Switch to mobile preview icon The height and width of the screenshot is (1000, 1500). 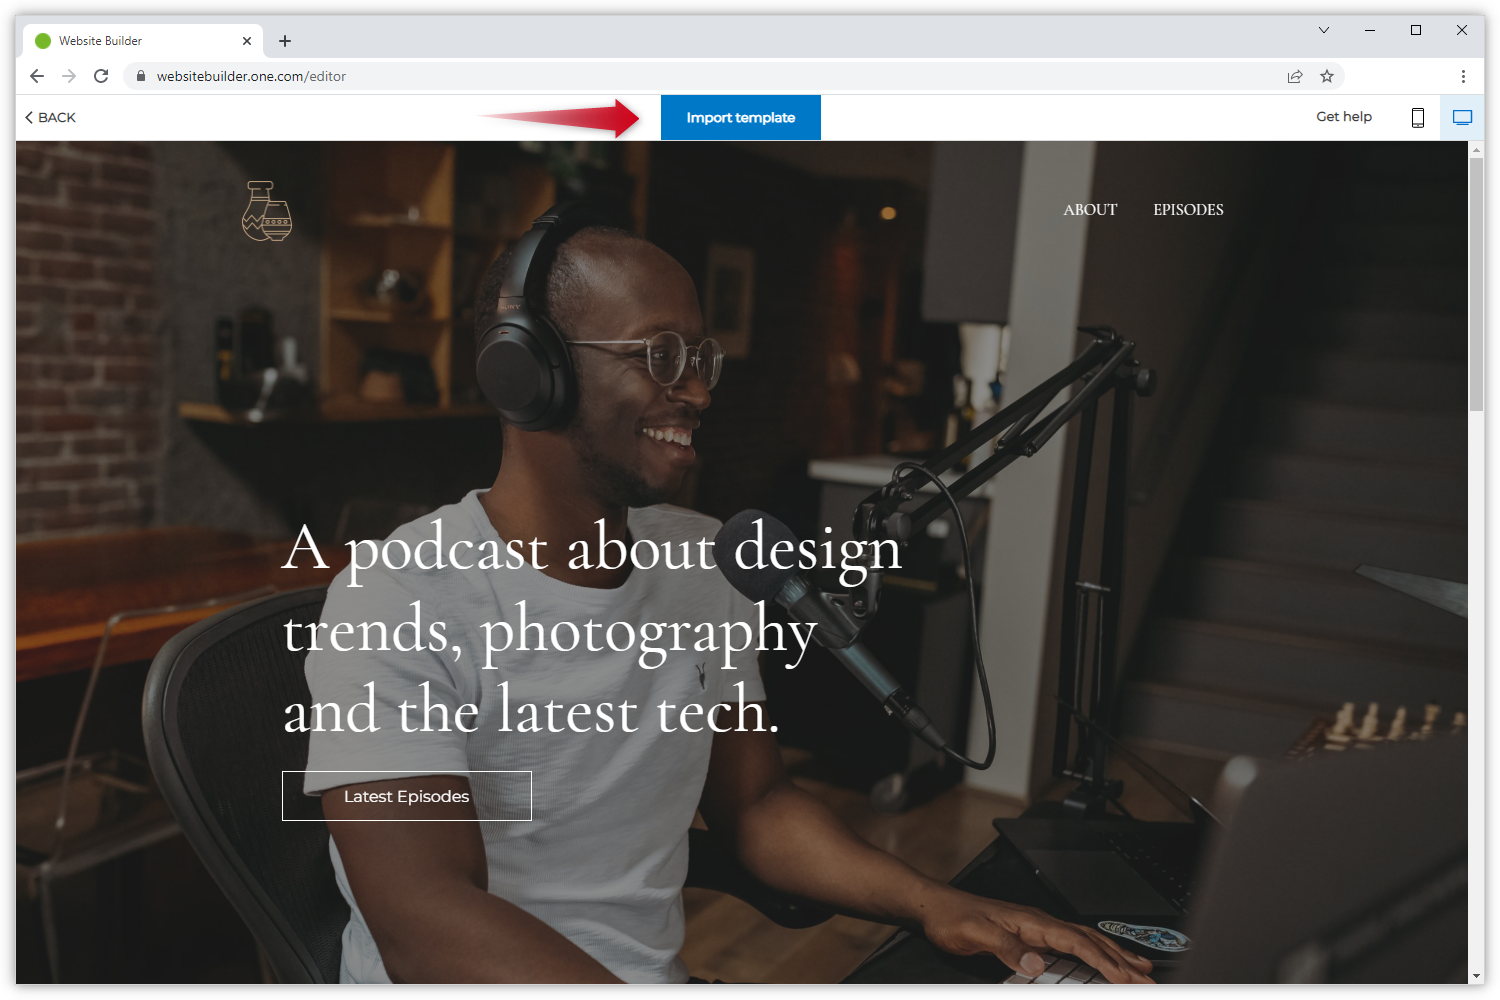(1417, 118)
